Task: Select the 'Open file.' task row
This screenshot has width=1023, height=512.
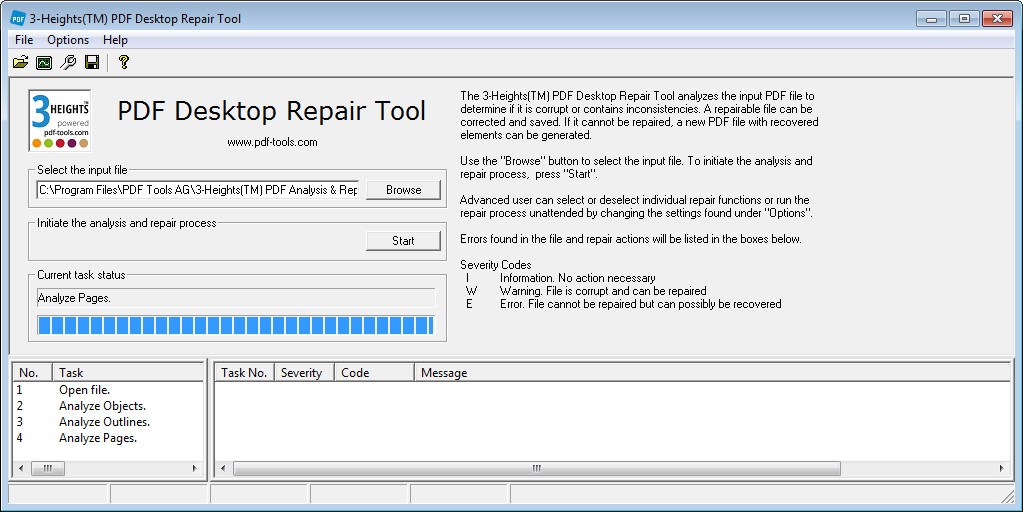Action: point(108,390)
